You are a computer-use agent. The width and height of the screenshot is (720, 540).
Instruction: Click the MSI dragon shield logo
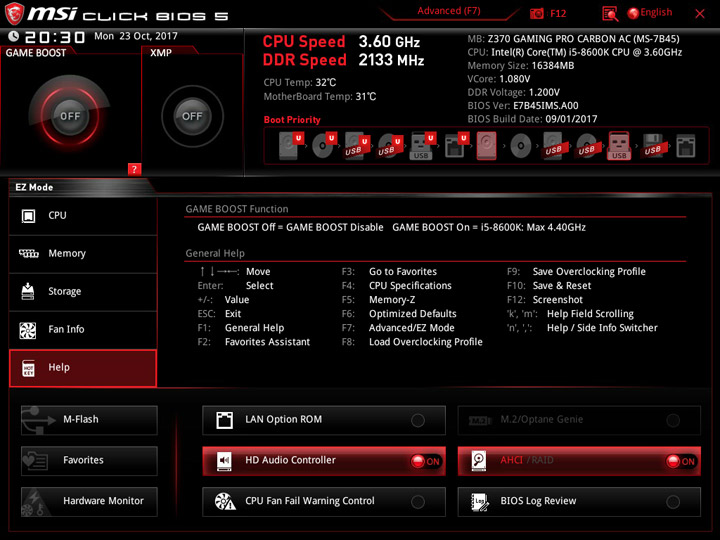click(14, 13)
